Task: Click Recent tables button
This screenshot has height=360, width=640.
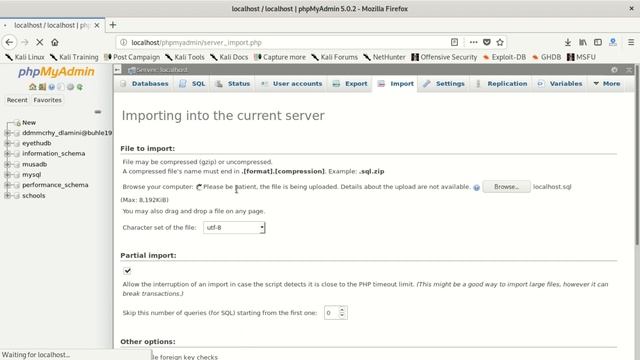Action: [x=17, y=100]
